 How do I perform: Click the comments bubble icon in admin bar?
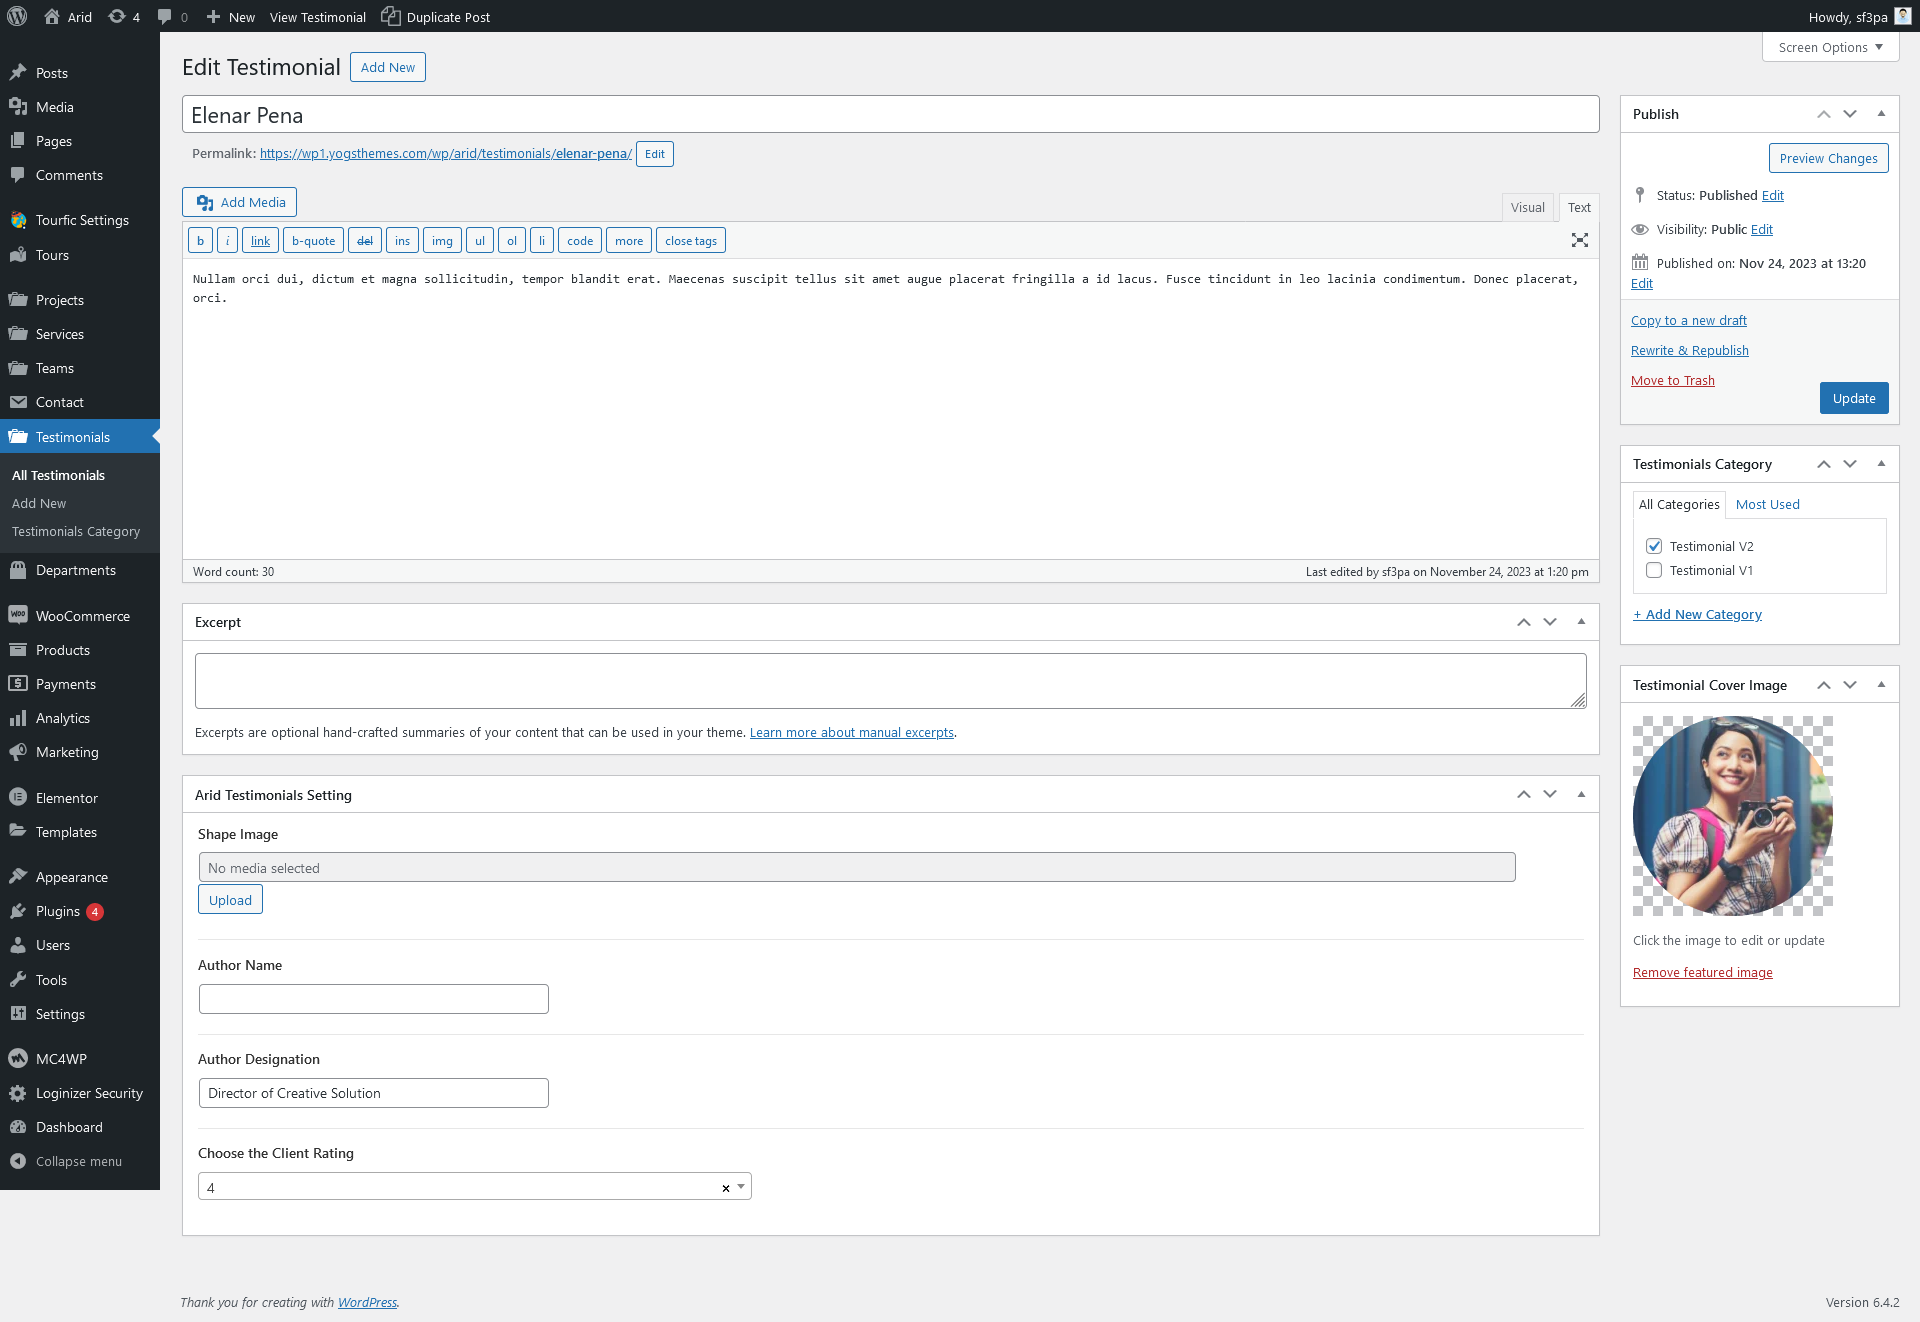point(166,16)
